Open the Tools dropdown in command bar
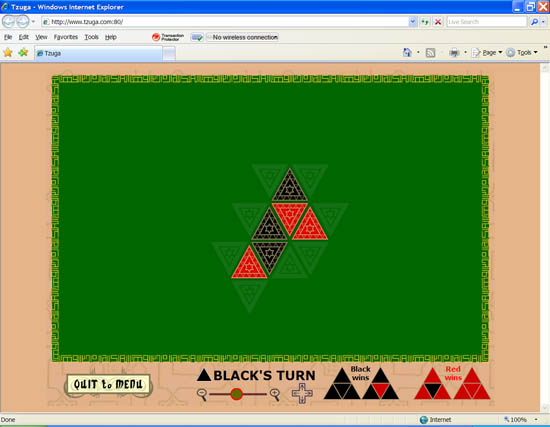The width and height of the screenshot is (550, 427). point(522,53)
